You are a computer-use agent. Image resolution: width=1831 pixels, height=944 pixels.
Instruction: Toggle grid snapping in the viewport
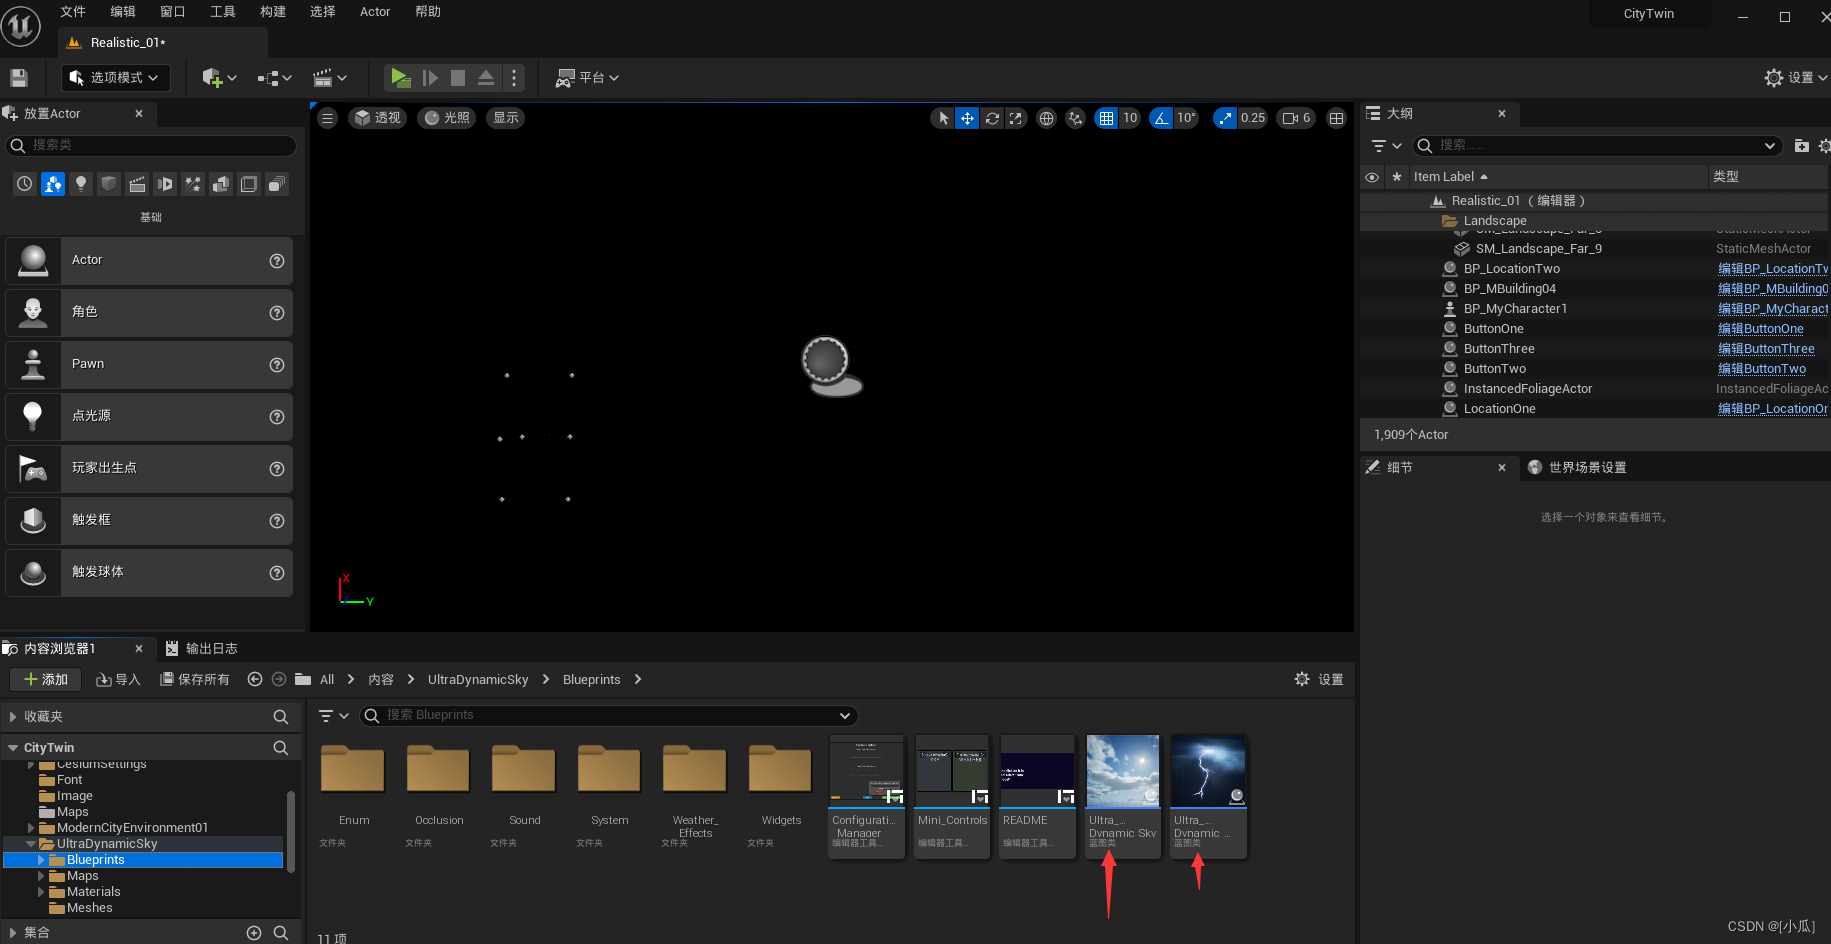(x=1106, y=118)
